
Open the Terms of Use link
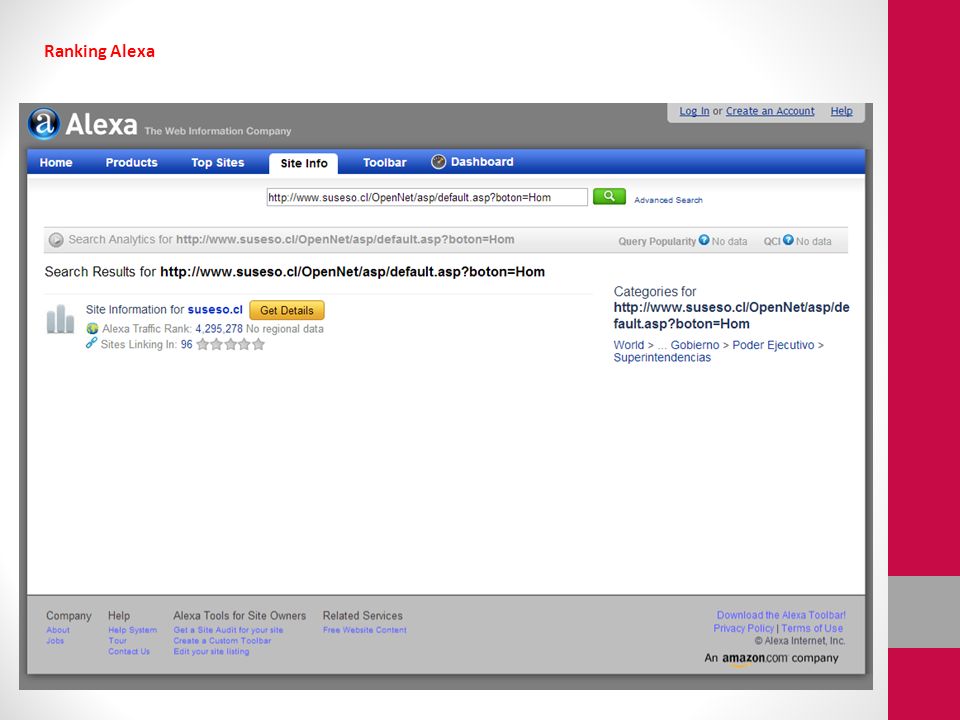click(x=812, y=628)
